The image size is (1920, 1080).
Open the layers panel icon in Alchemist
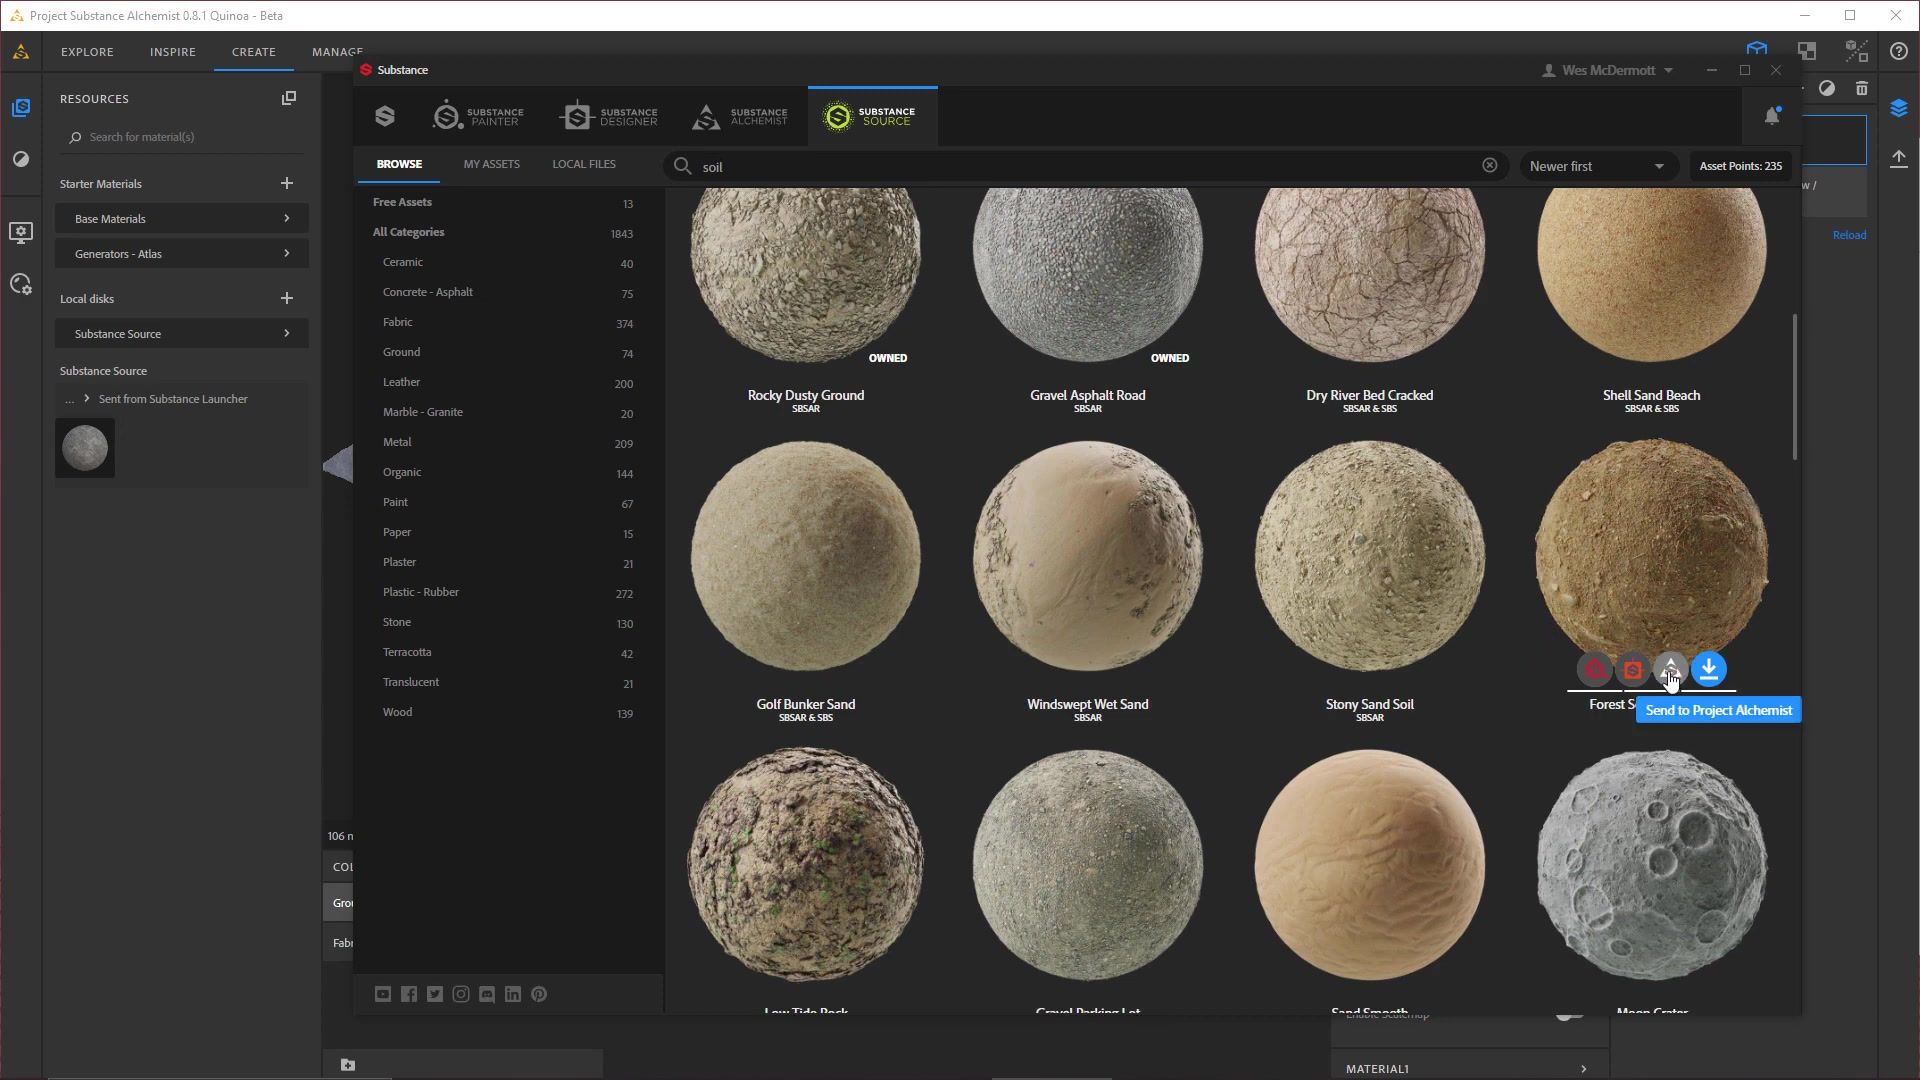coord(1898,108)
